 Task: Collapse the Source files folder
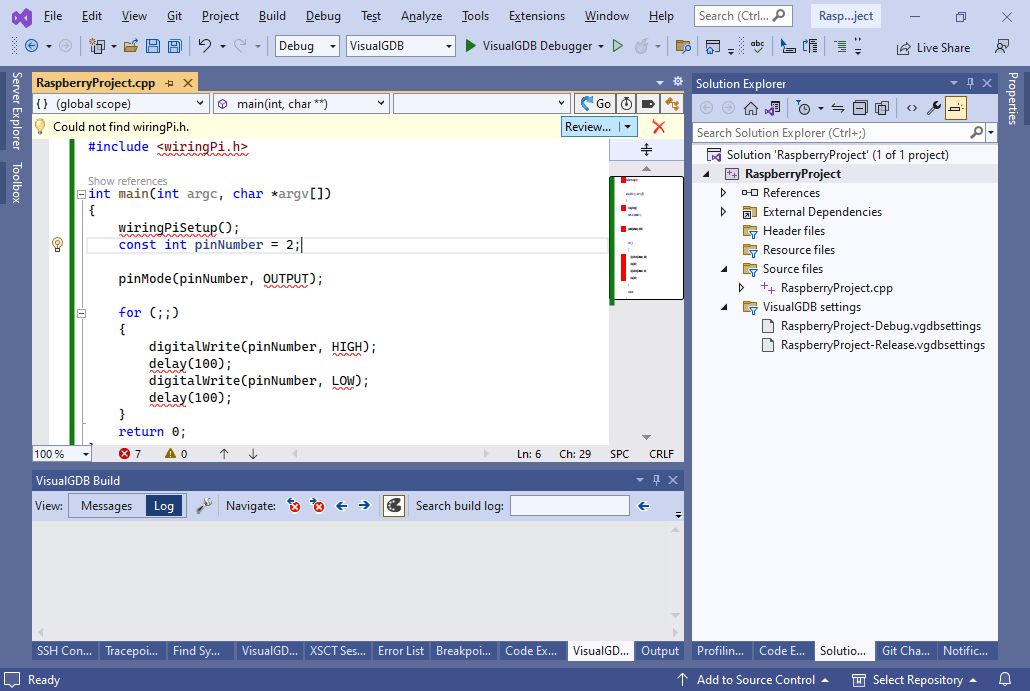[725, 269]
